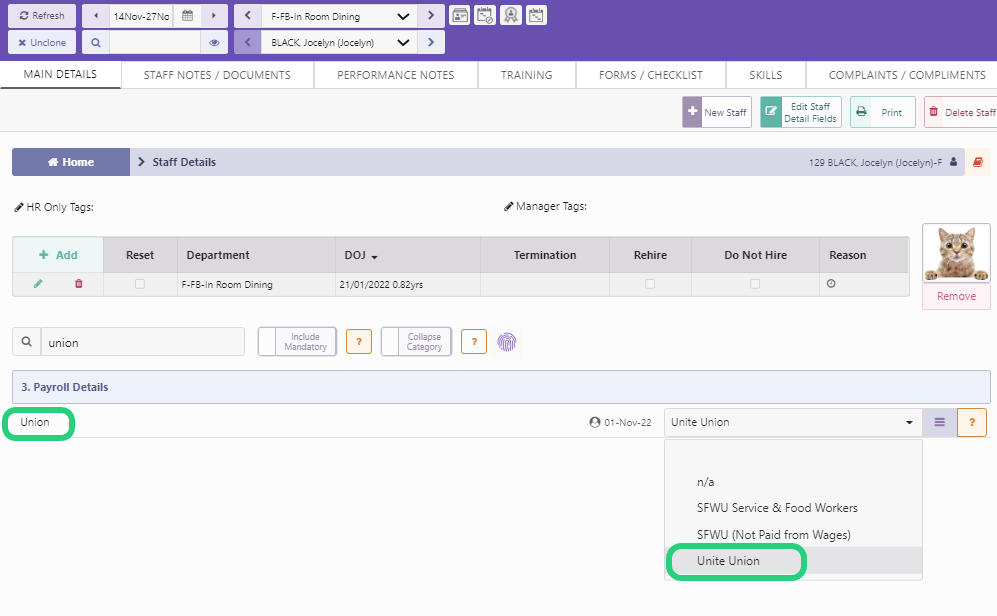Open the date range calendar picker
997x616 pixels.
[x=187, y=16]
